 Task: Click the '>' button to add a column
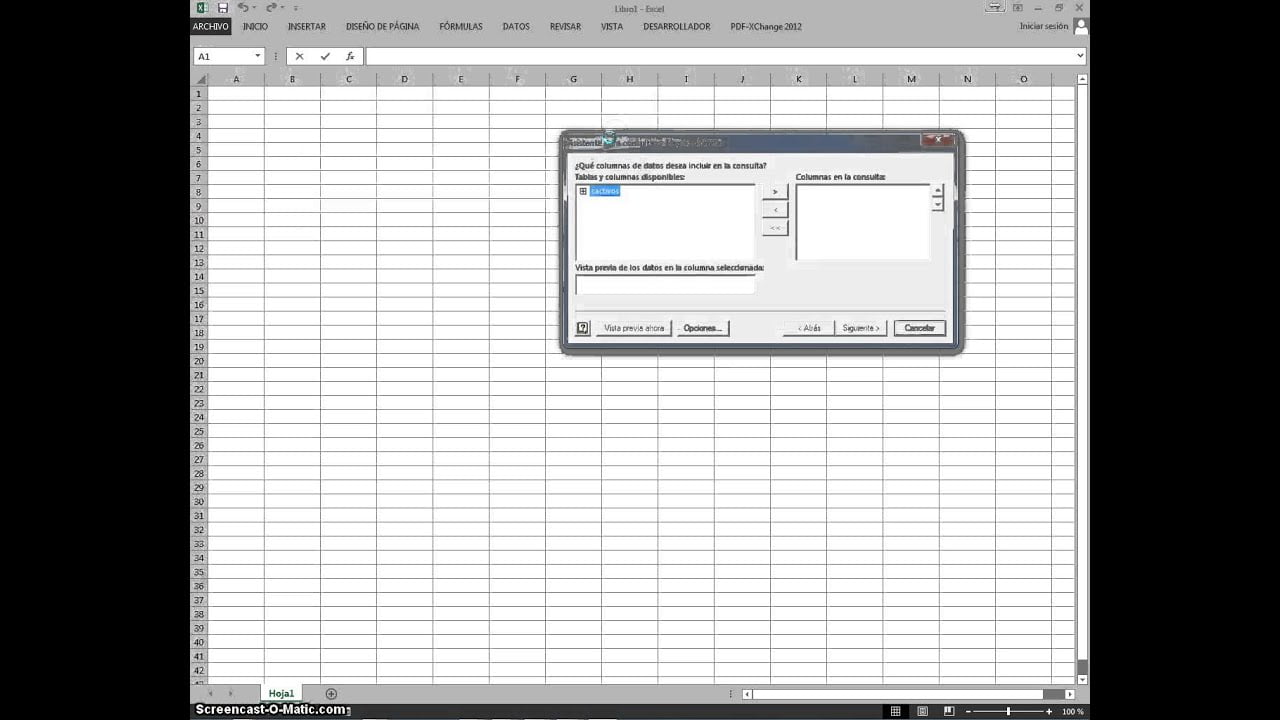point(775,191)
